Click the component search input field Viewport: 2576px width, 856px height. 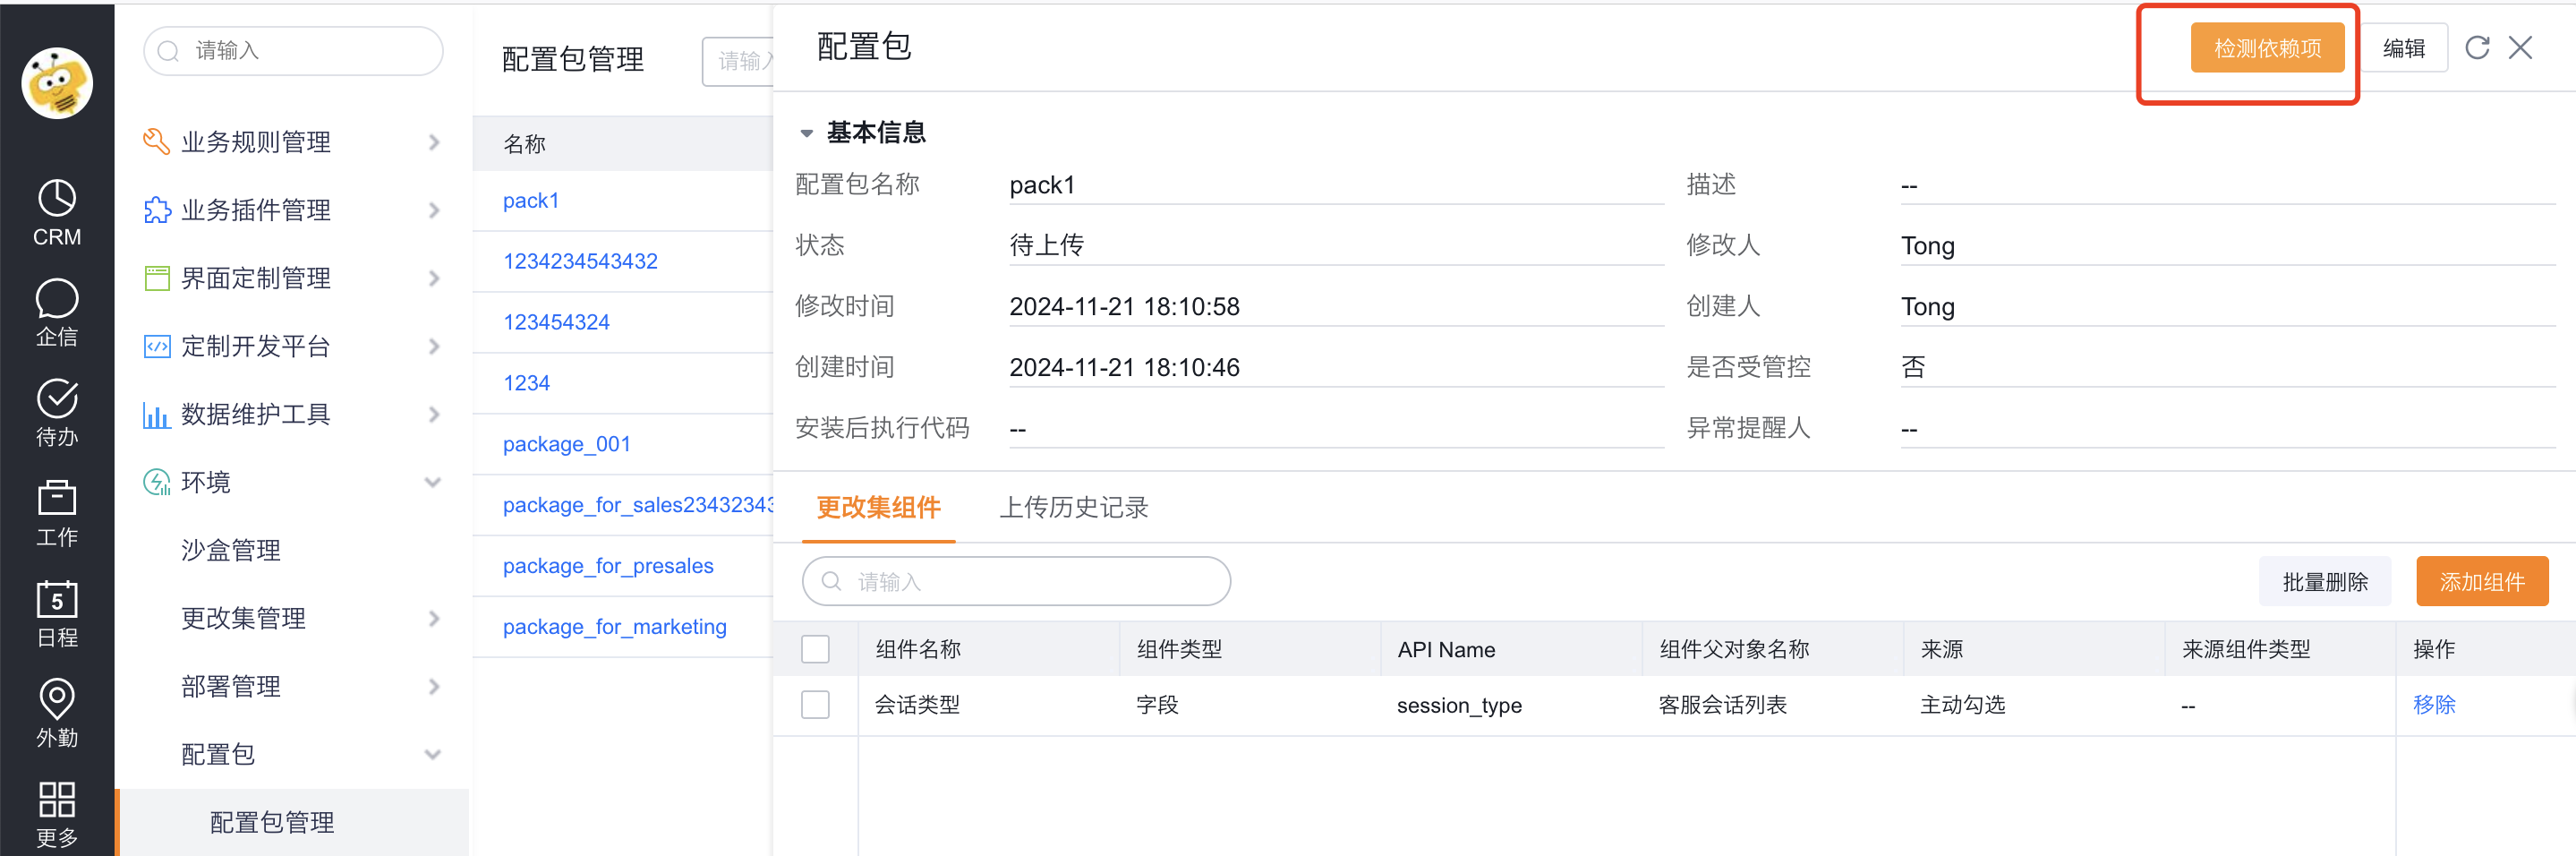[x=1014, y=581]
